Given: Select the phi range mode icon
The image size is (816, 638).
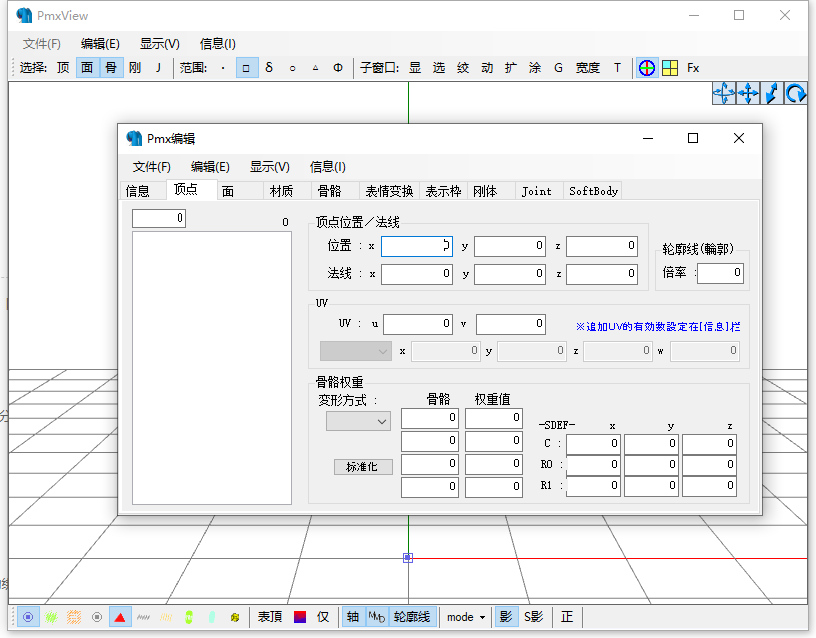Looking at the screenshot, I should pyautogui.click(x=338, y=68).
